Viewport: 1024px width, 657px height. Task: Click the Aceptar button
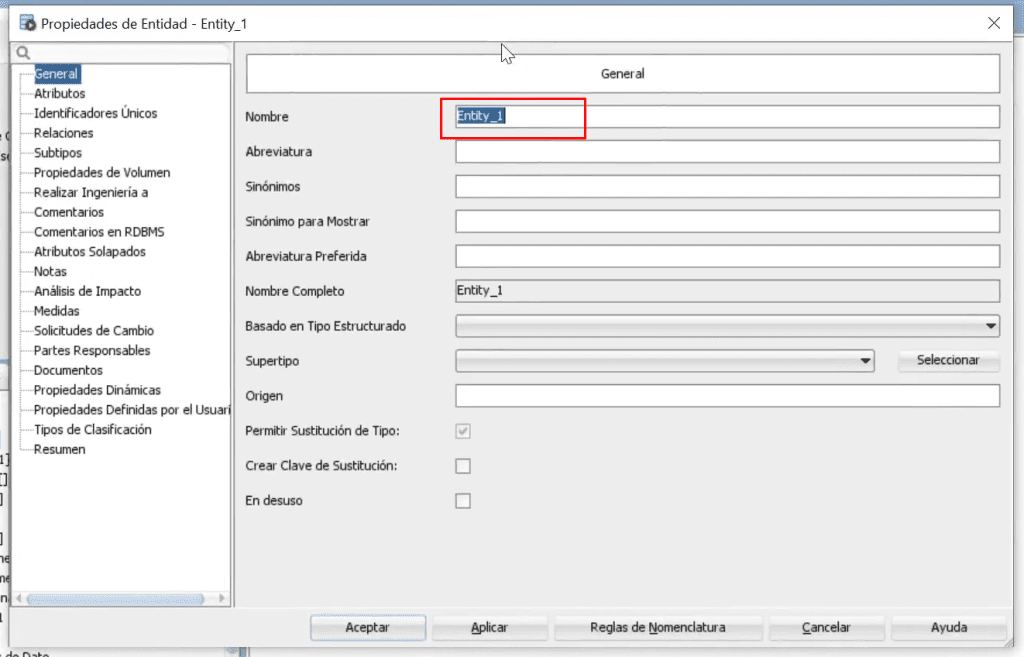pyautogui.click(x=368, y=627)
